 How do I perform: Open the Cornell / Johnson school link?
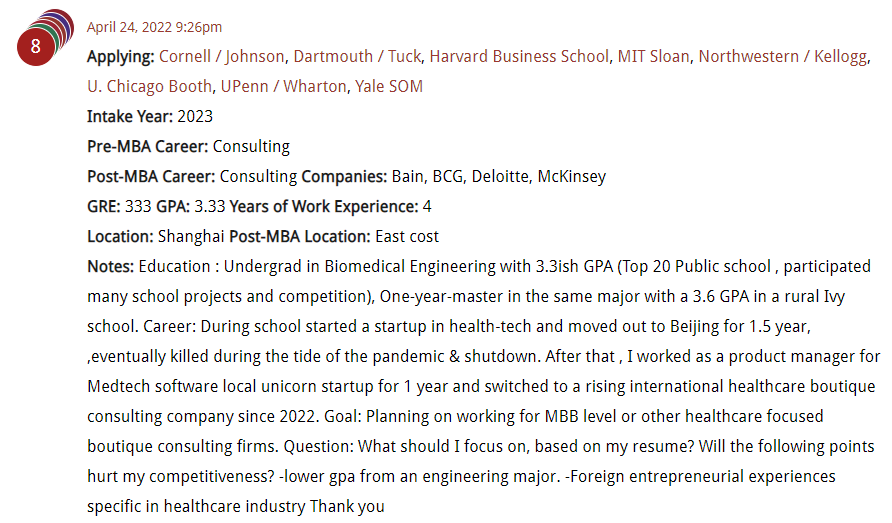tap(221, 56)
